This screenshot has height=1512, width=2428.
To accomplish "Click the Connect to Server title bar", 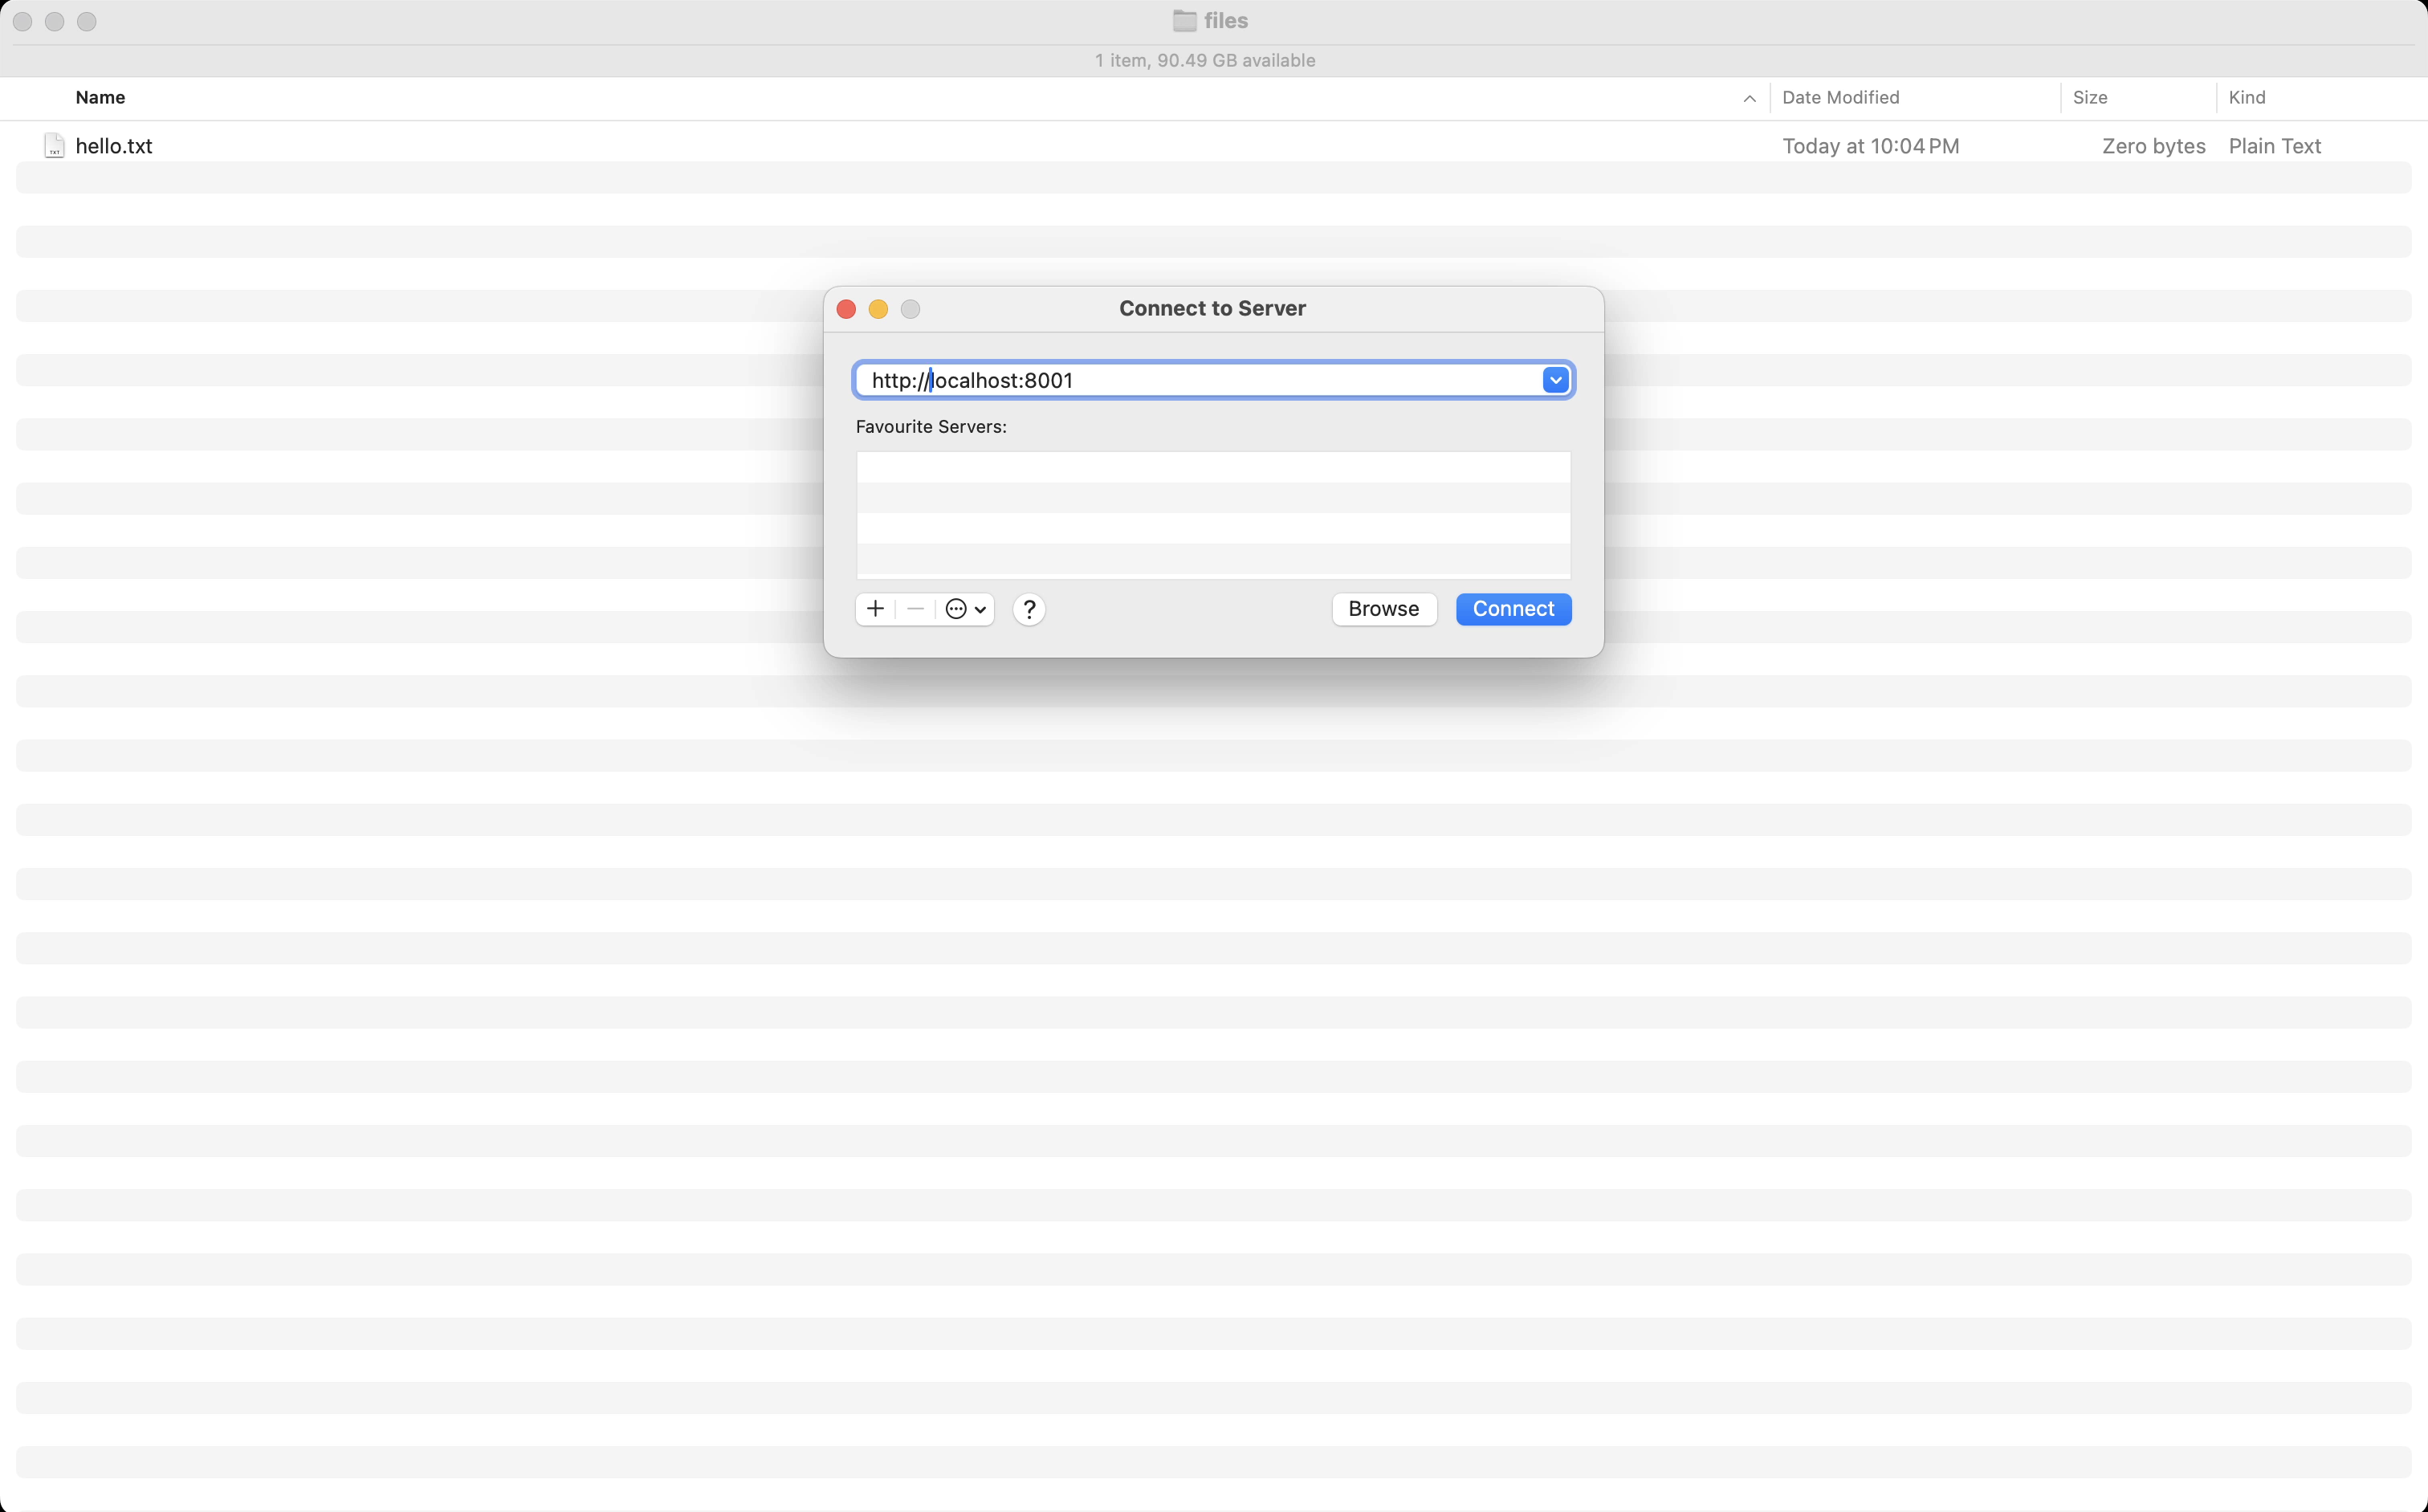I will point(1212,308).
